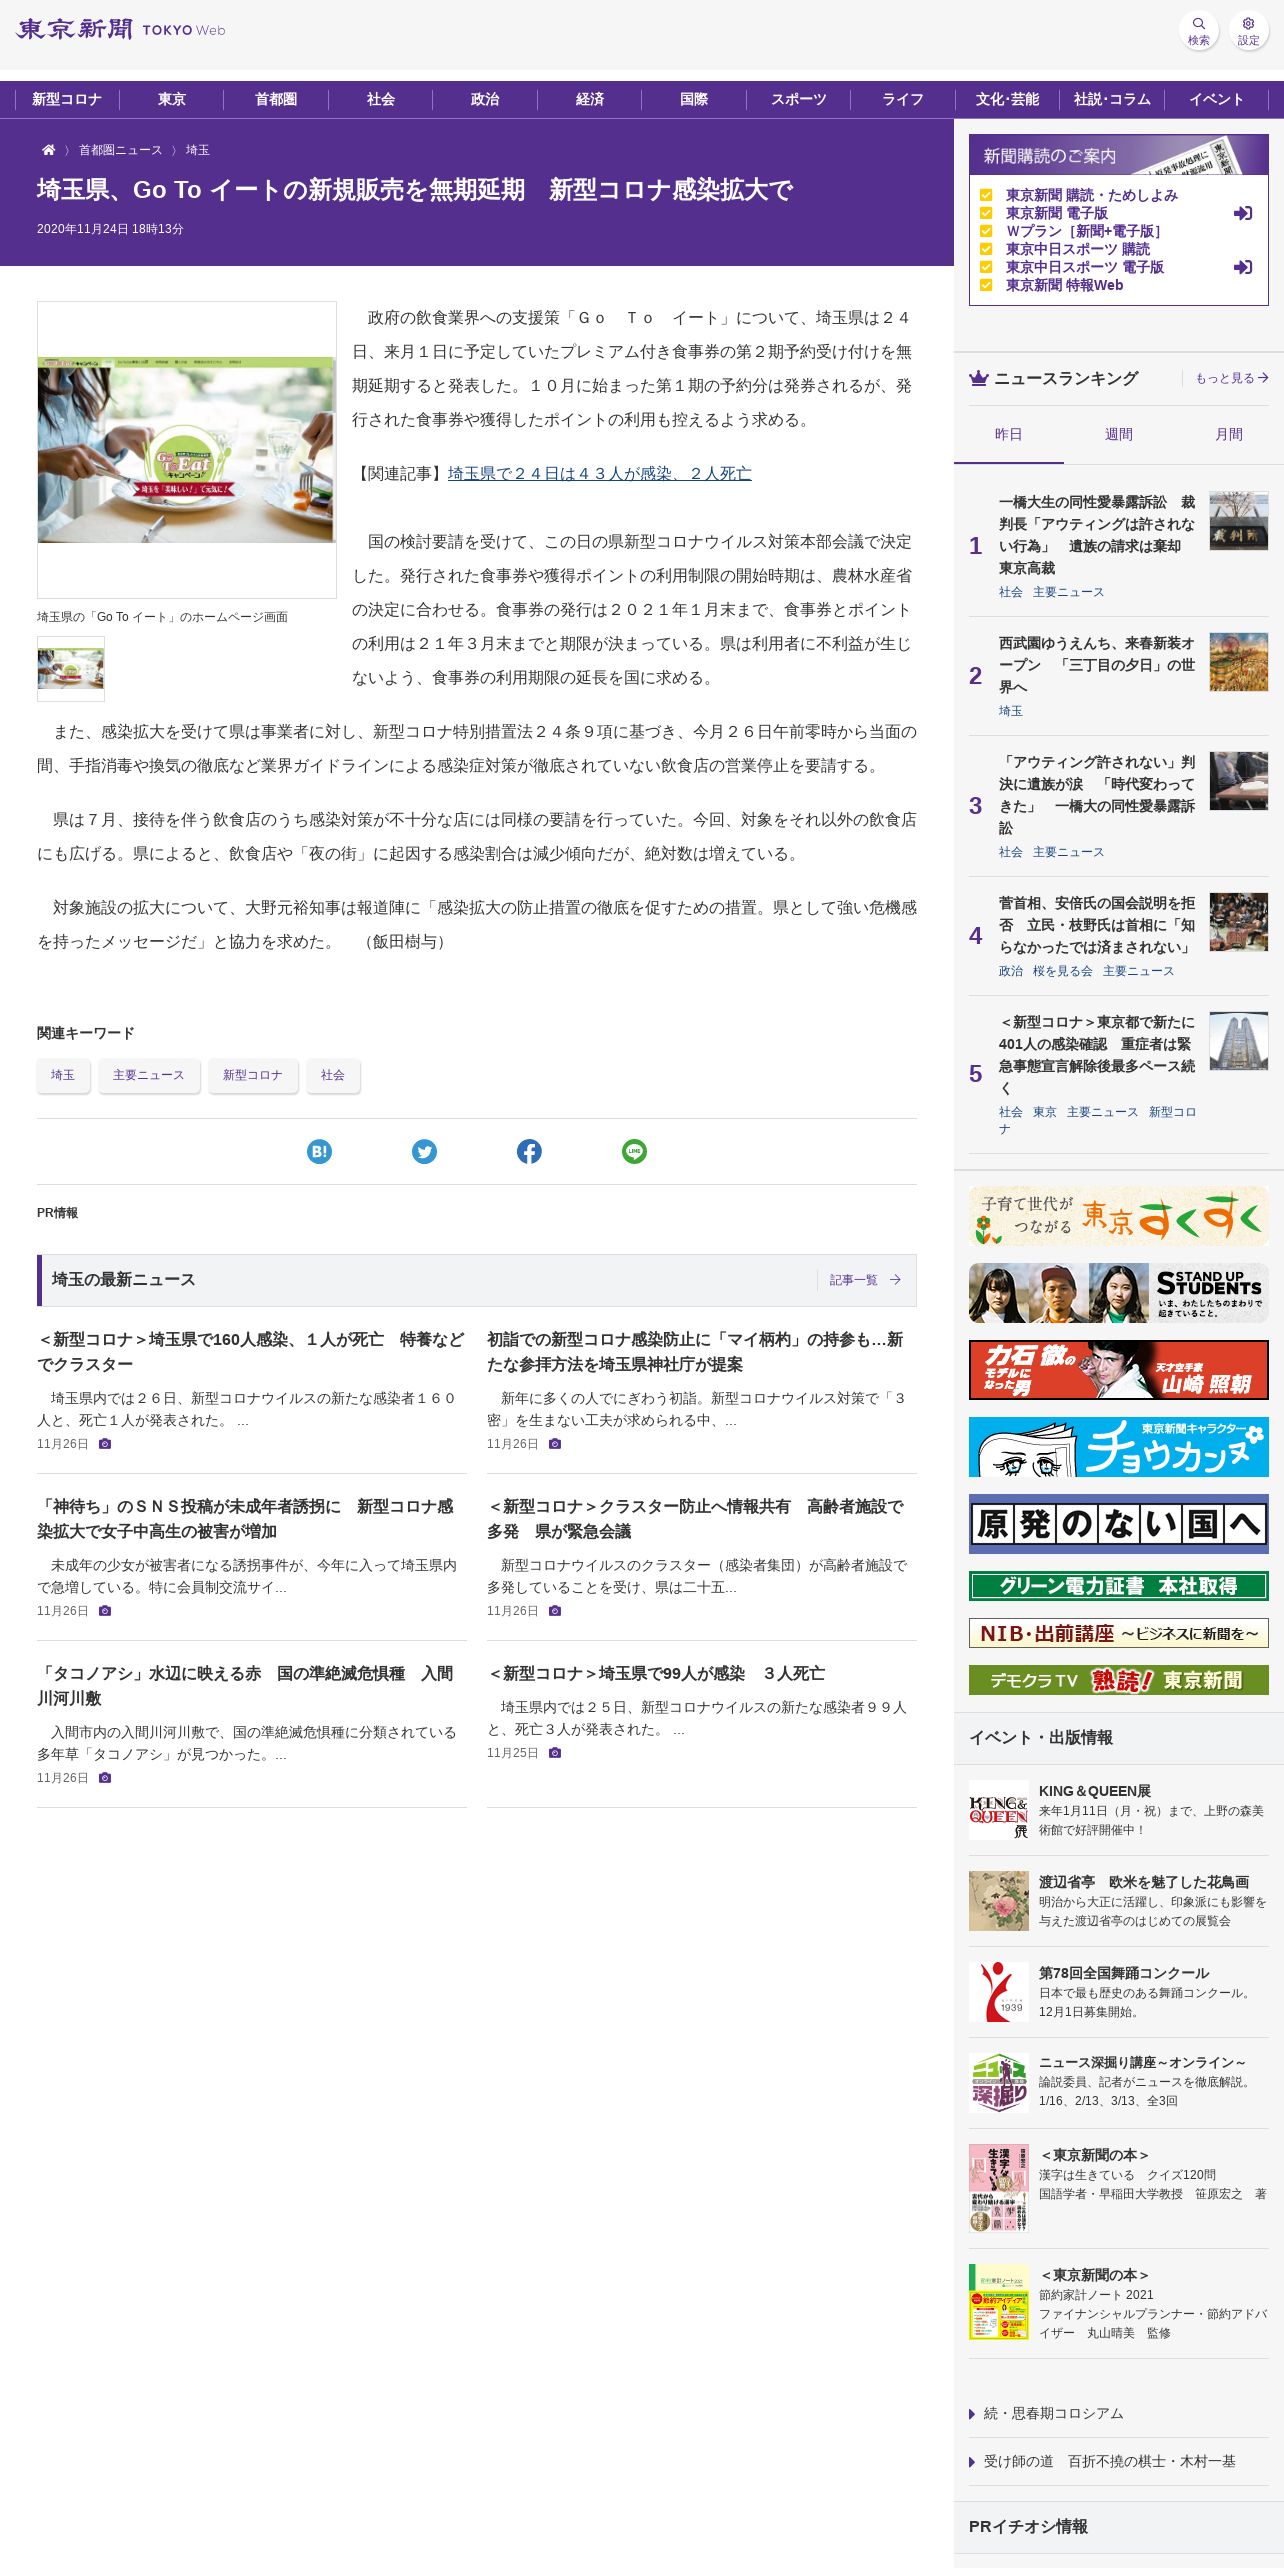
Task: Open ranking 1 courthouse thumbnail
Action: pyautogui.click(x=1238, y=521)
